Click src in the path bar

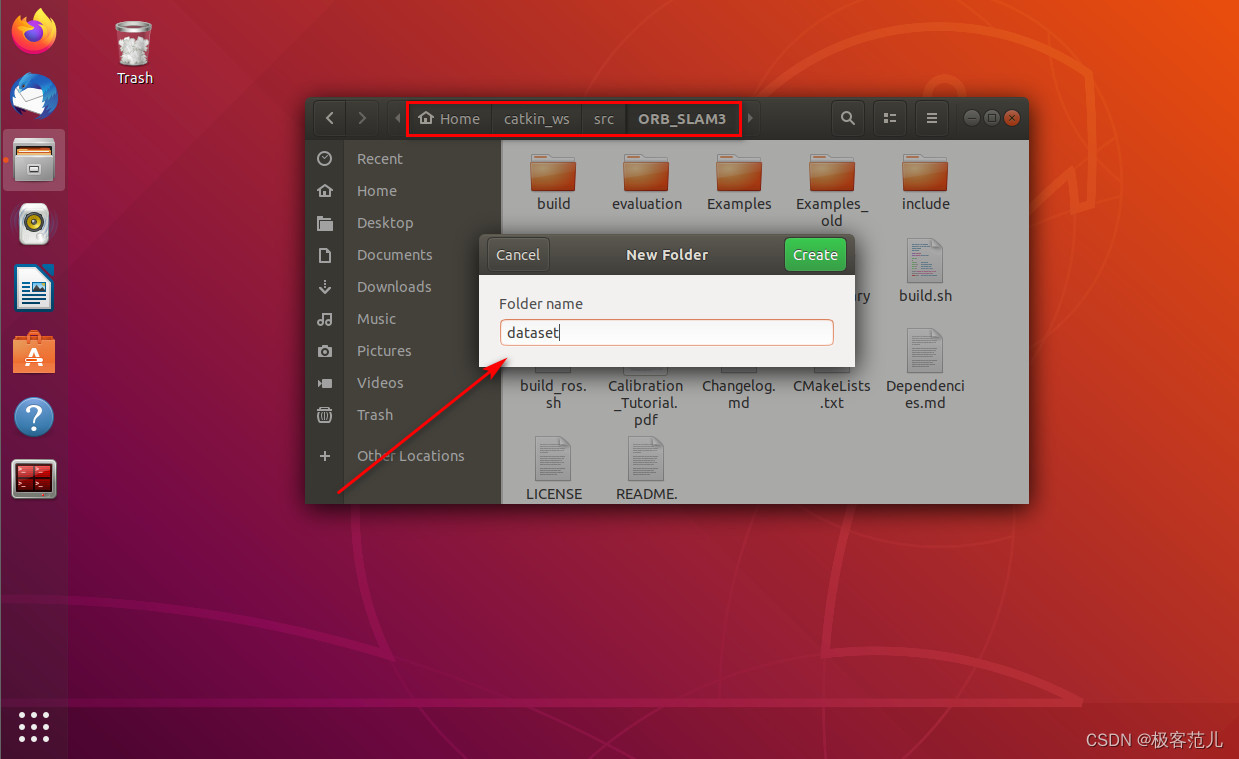tap(604, 118)
